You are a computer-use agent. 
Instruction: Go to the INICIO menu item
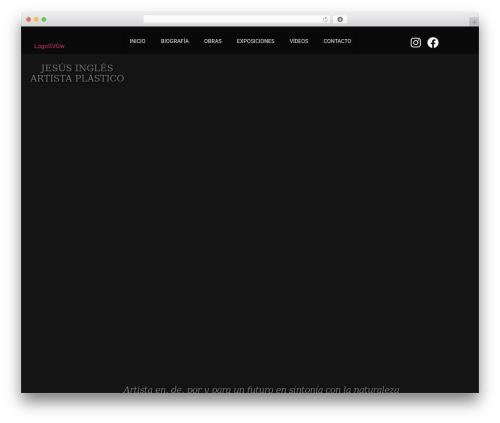pyautogui.click(x=137, y=41)
